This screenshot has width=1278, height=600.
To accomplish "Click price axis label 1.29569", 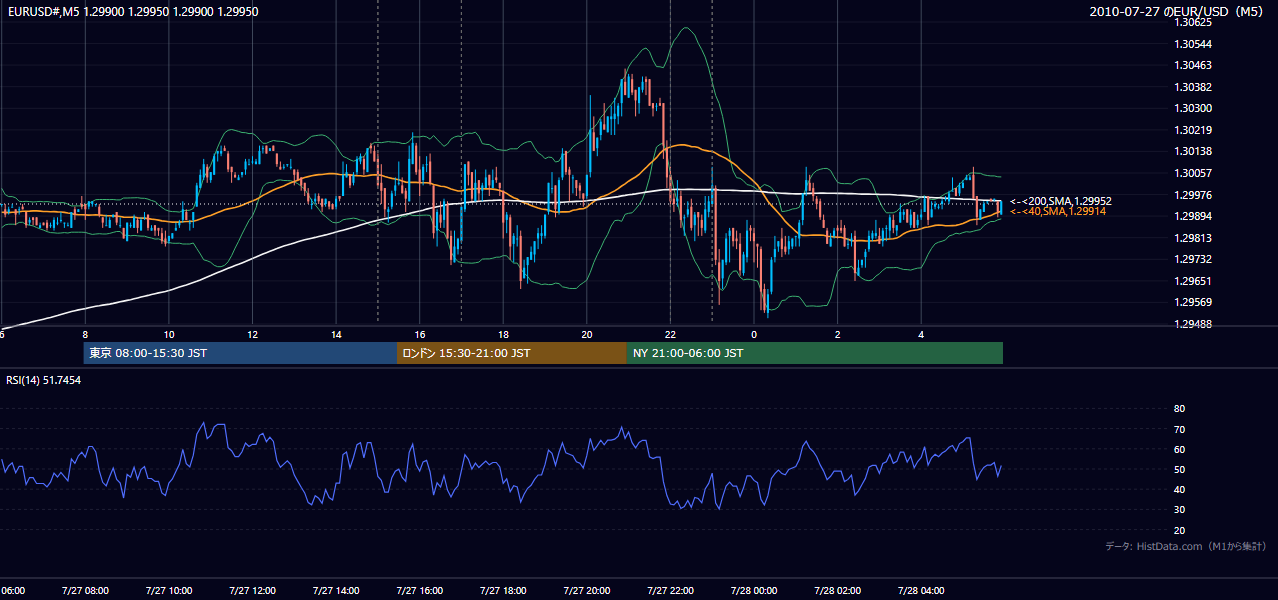I will (x=1193, y=302).
